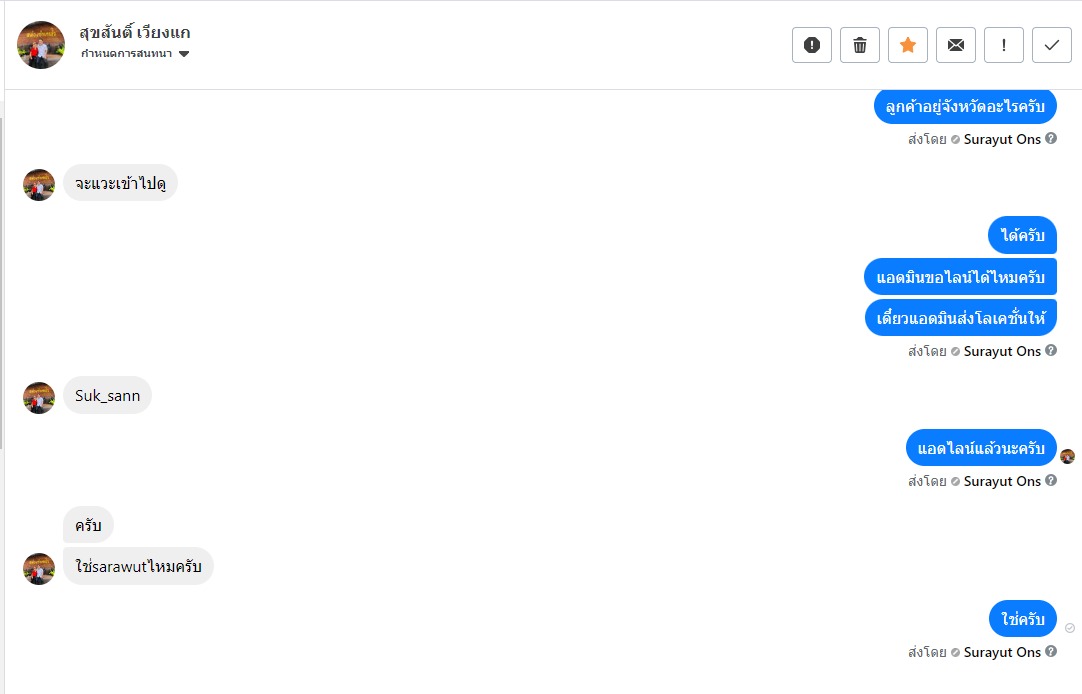Click help icon below 'แอดไลน์แล้วนะครับ' message
Viewport: 1082px width, 694px height.
coord(1051,481)
